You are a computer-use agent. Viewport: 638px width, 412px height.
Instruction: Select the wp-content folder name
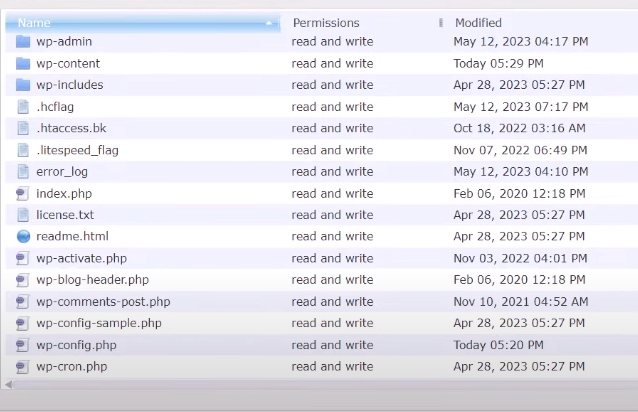pos(68,63)
